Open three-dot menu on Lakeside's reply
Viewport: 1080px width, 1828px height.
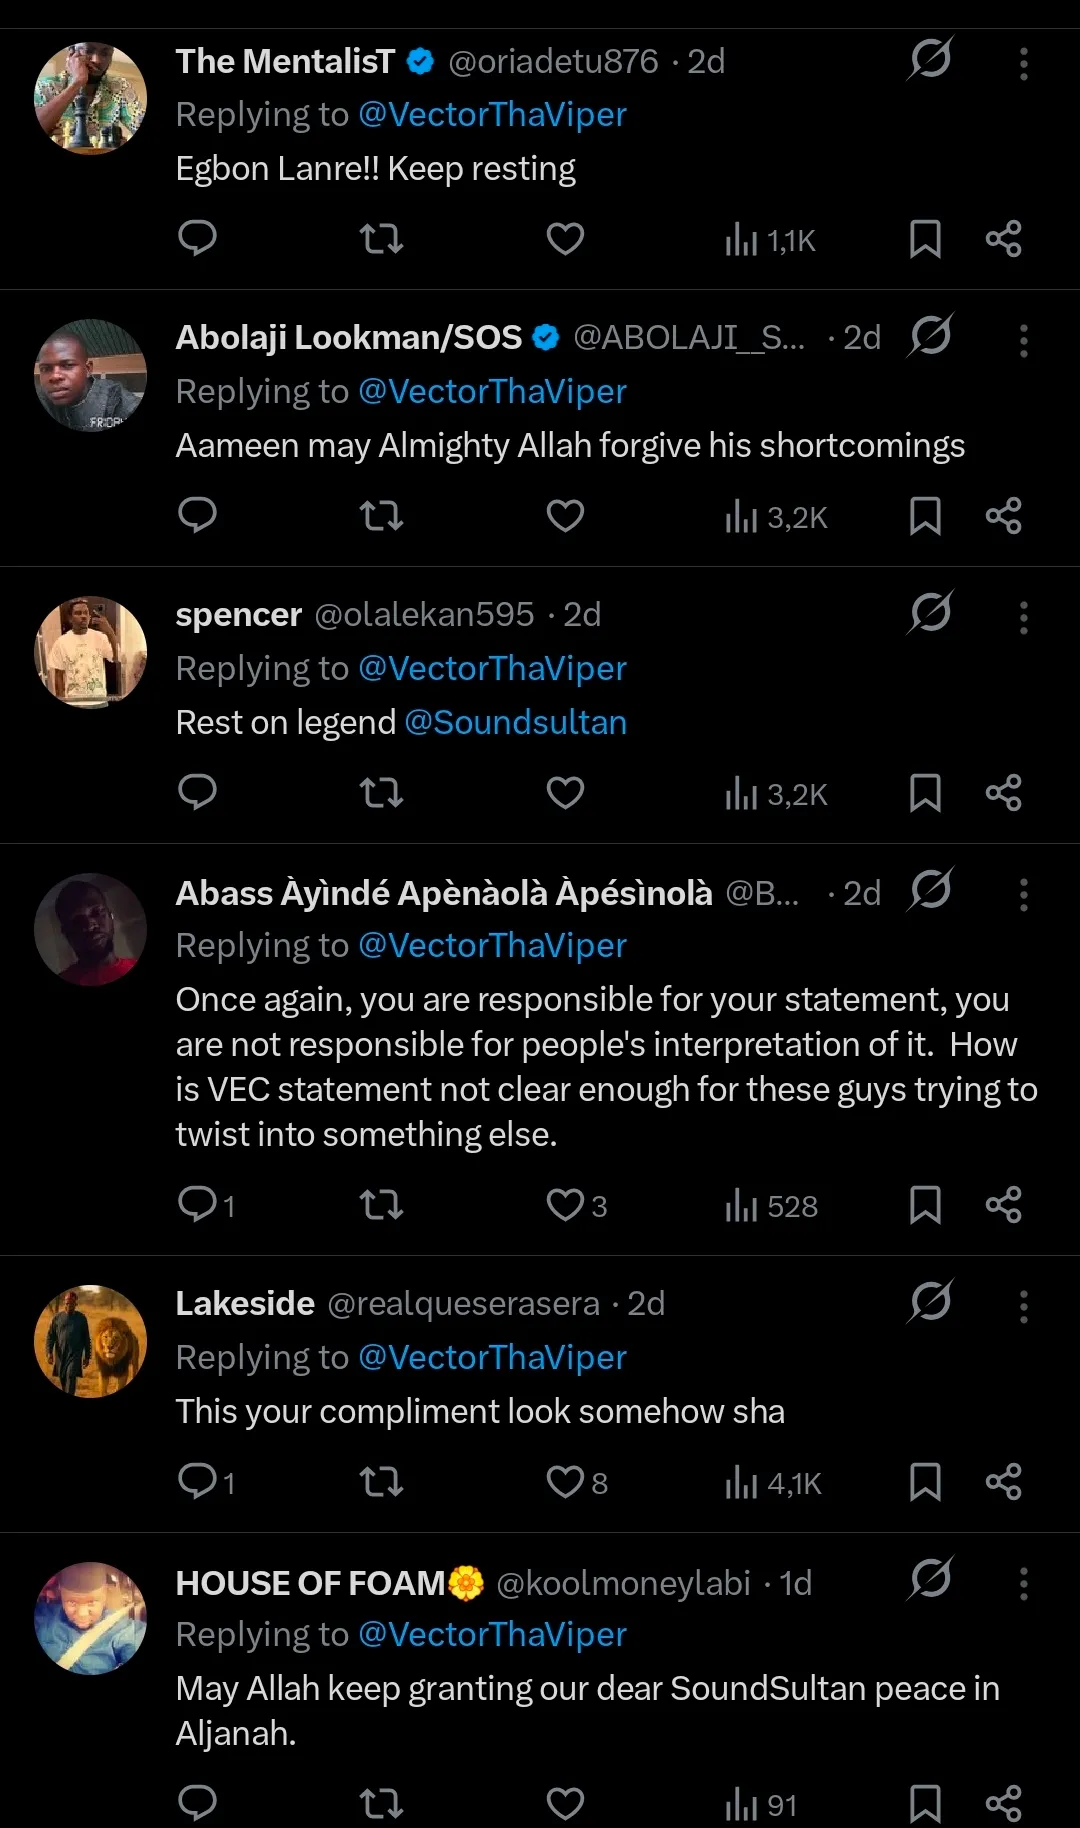click(x=1023, y=1306)
